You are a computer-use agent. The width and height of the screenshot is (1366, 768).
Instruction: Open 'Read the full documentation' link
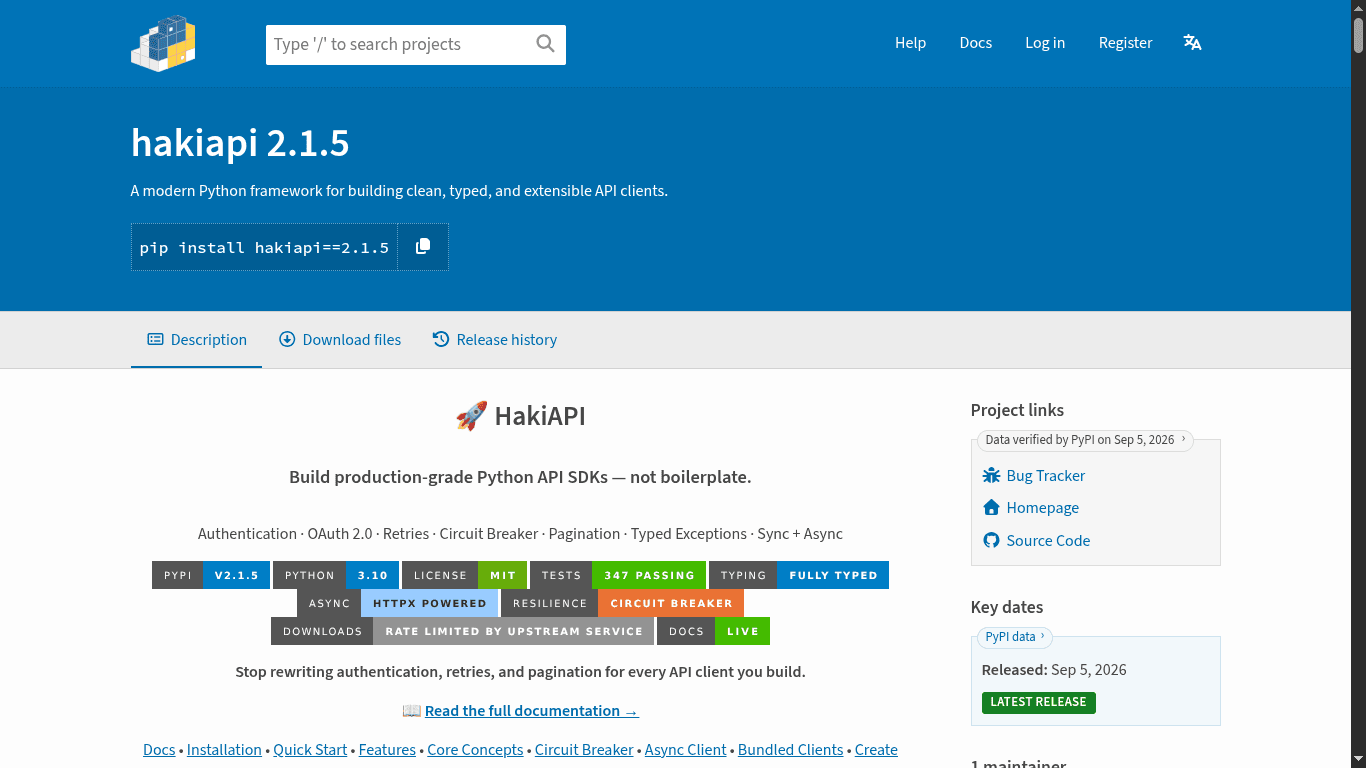point(532,711)
